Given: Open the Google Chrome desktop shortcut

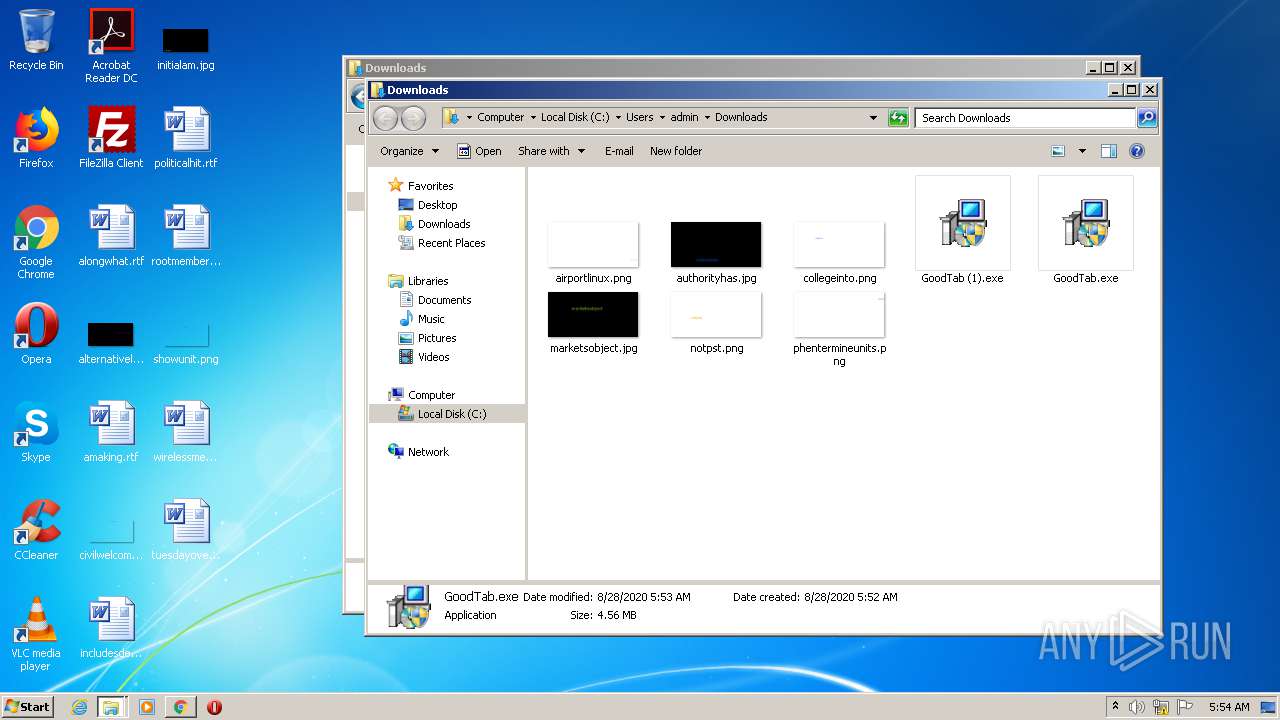Looking at the screenshot, I should tap(36, 242).
